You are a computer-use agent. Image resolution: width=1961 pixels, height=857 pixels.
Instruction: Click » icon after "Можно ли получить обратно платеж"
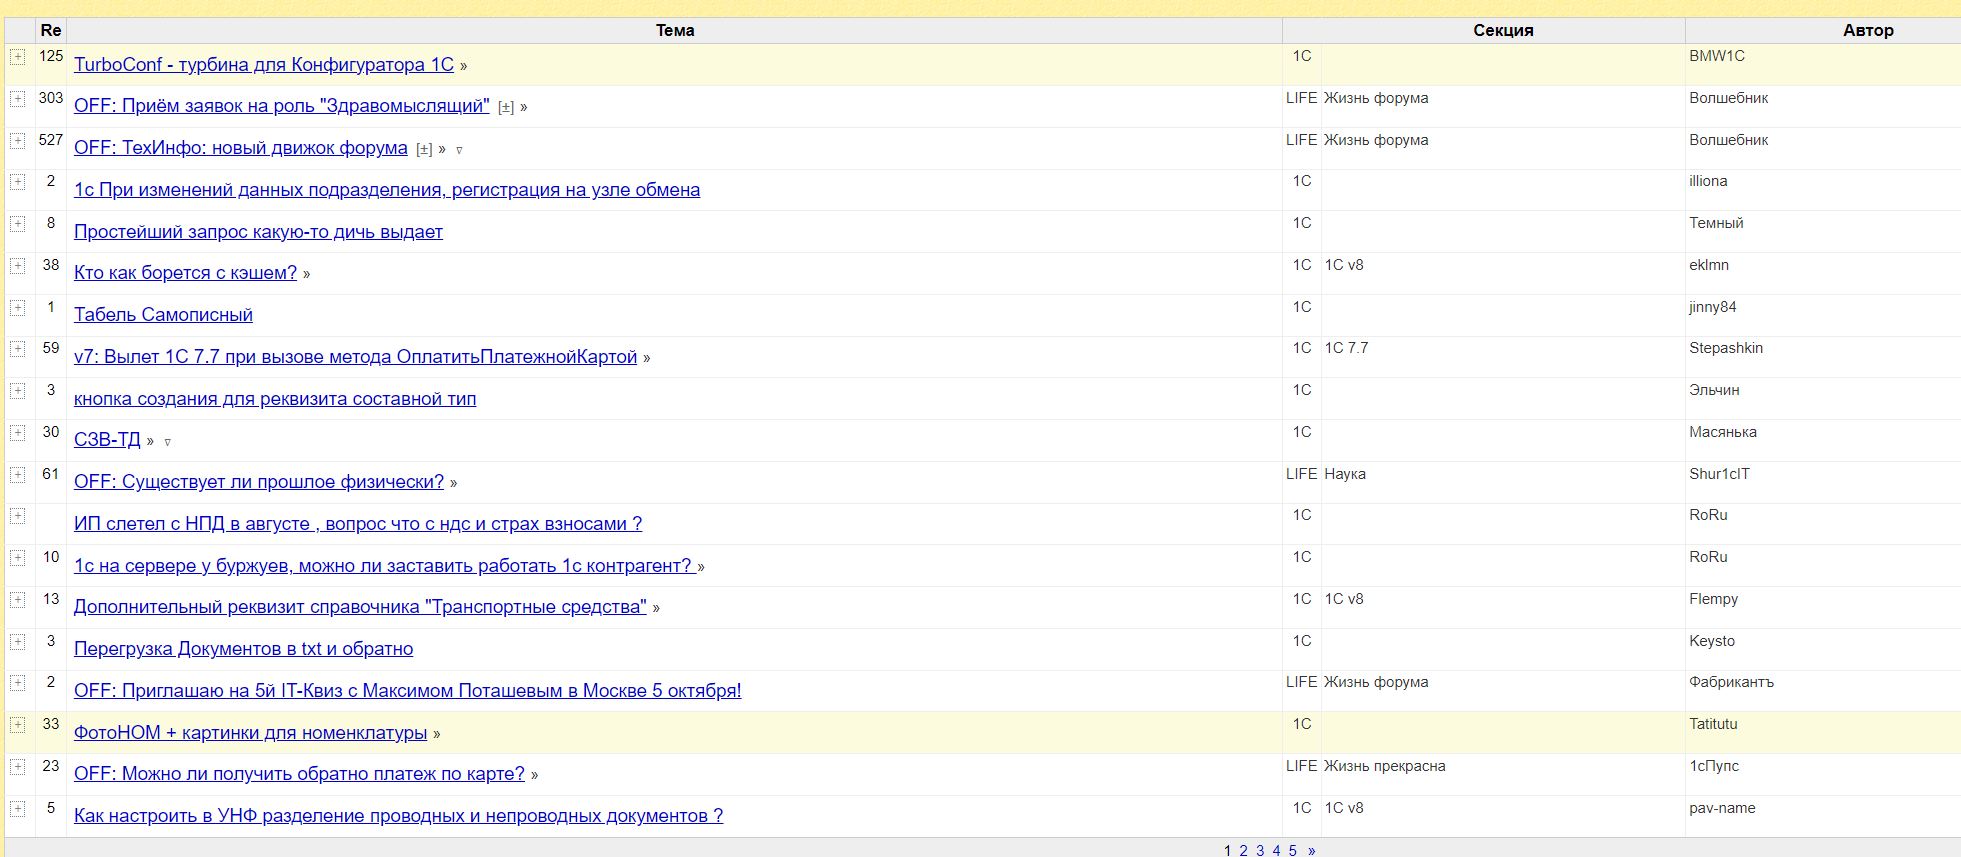[534, 775]
